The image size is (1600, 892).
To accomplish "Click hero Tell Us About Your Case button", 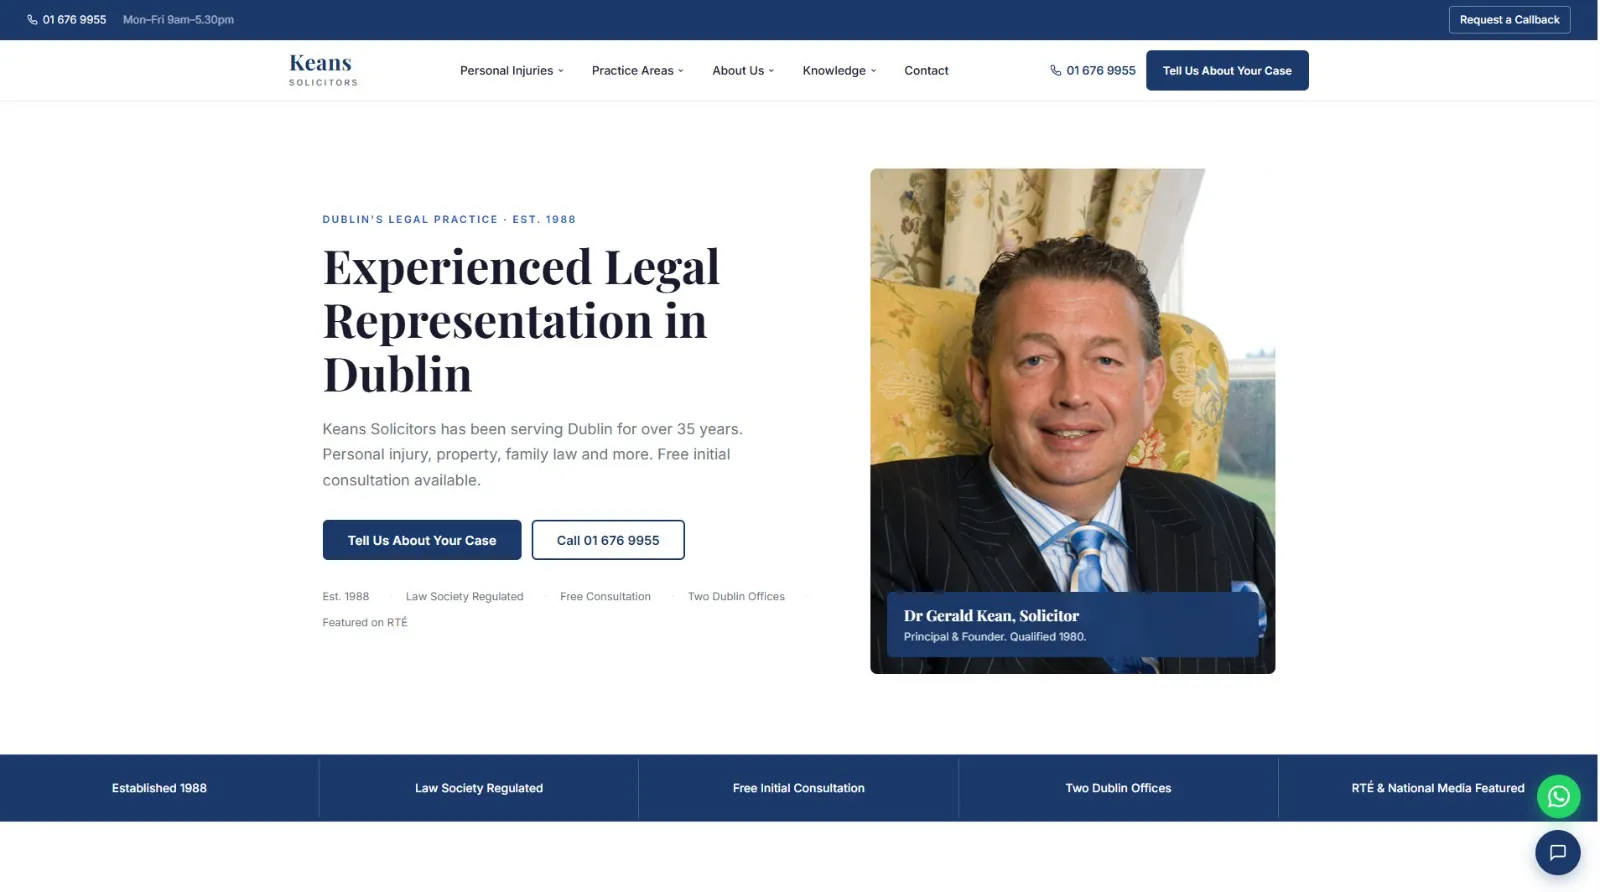I will [422, 540].
